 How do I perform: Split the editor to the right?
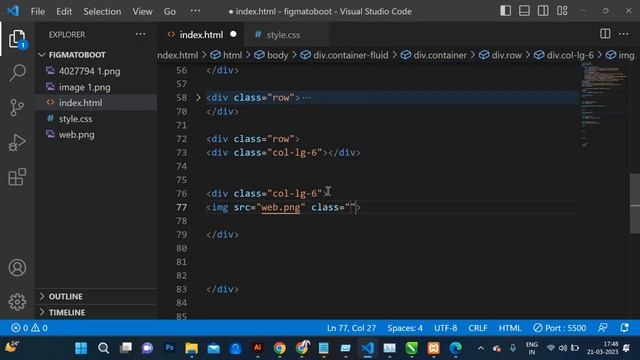(x=605, y=34)
